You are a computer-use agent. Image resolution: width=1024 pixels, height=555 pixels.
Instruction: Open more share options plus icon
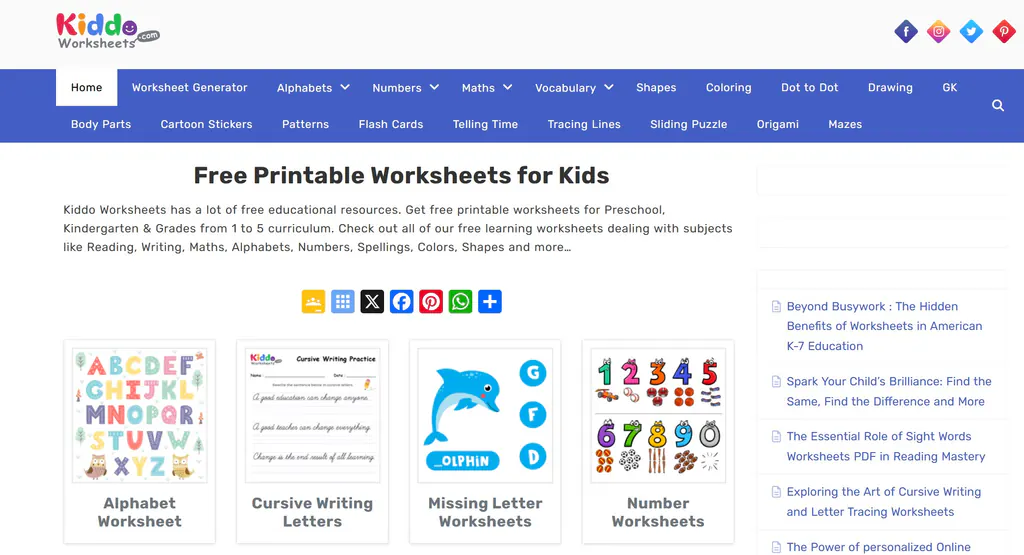click(x=490, y=302)
